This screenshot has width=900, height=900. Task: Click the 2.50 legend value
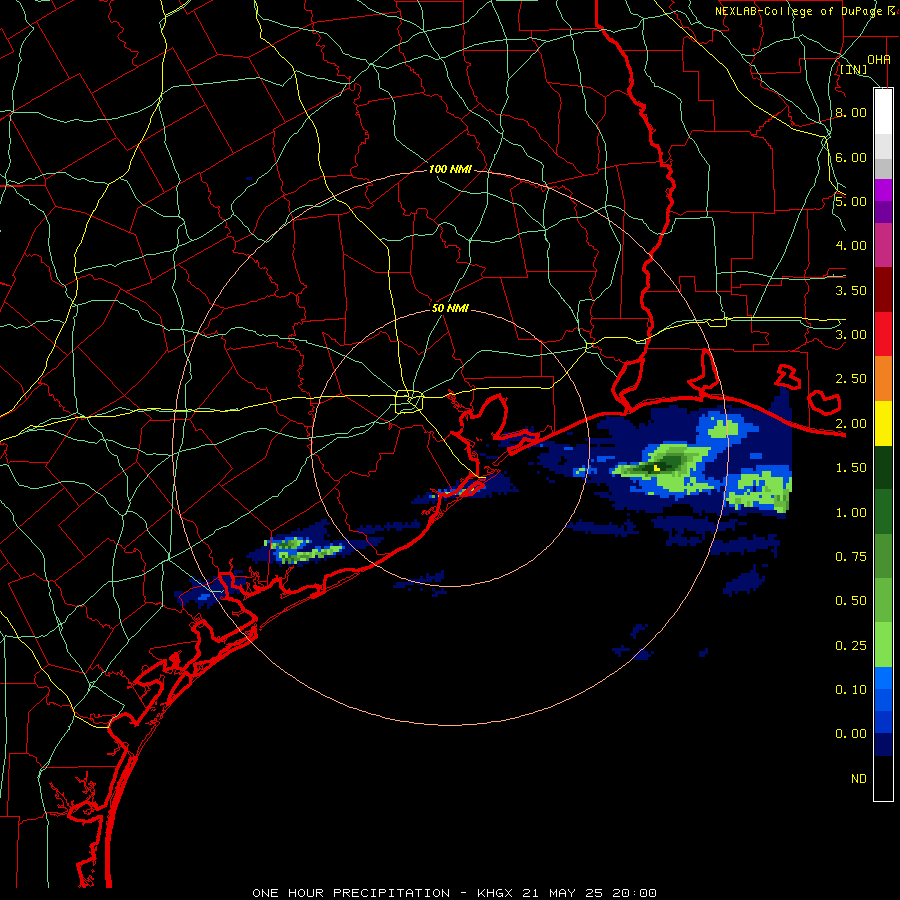[x=851, y=379]
